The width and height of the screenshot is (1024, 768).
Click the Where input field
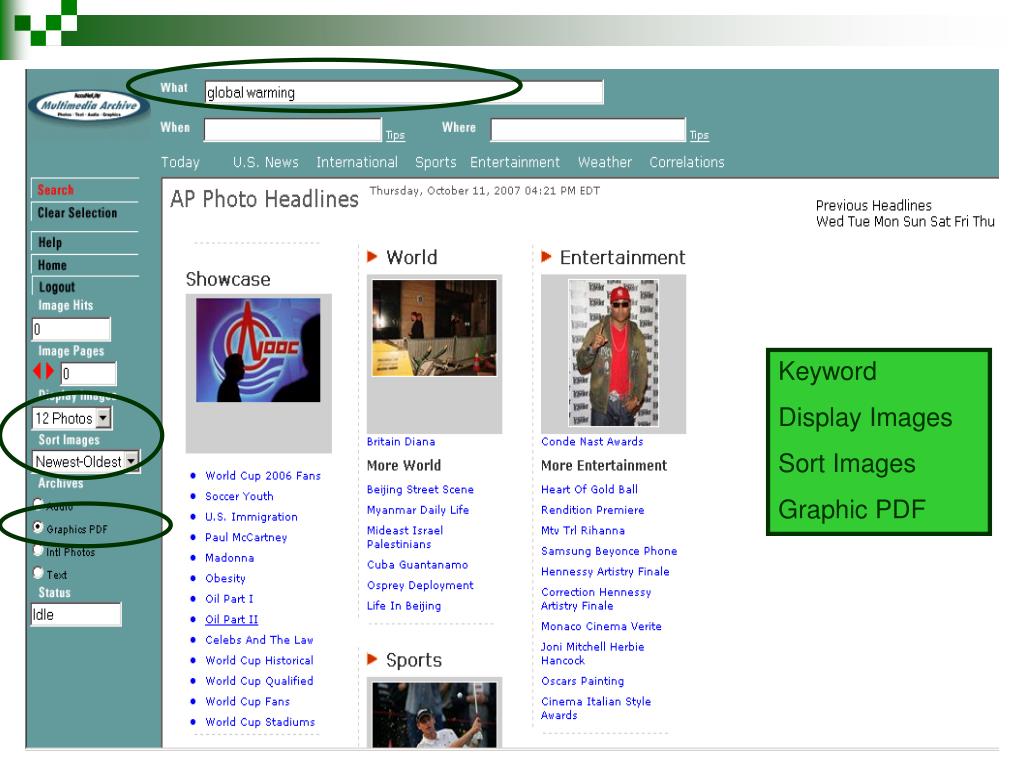pos(588,130)
